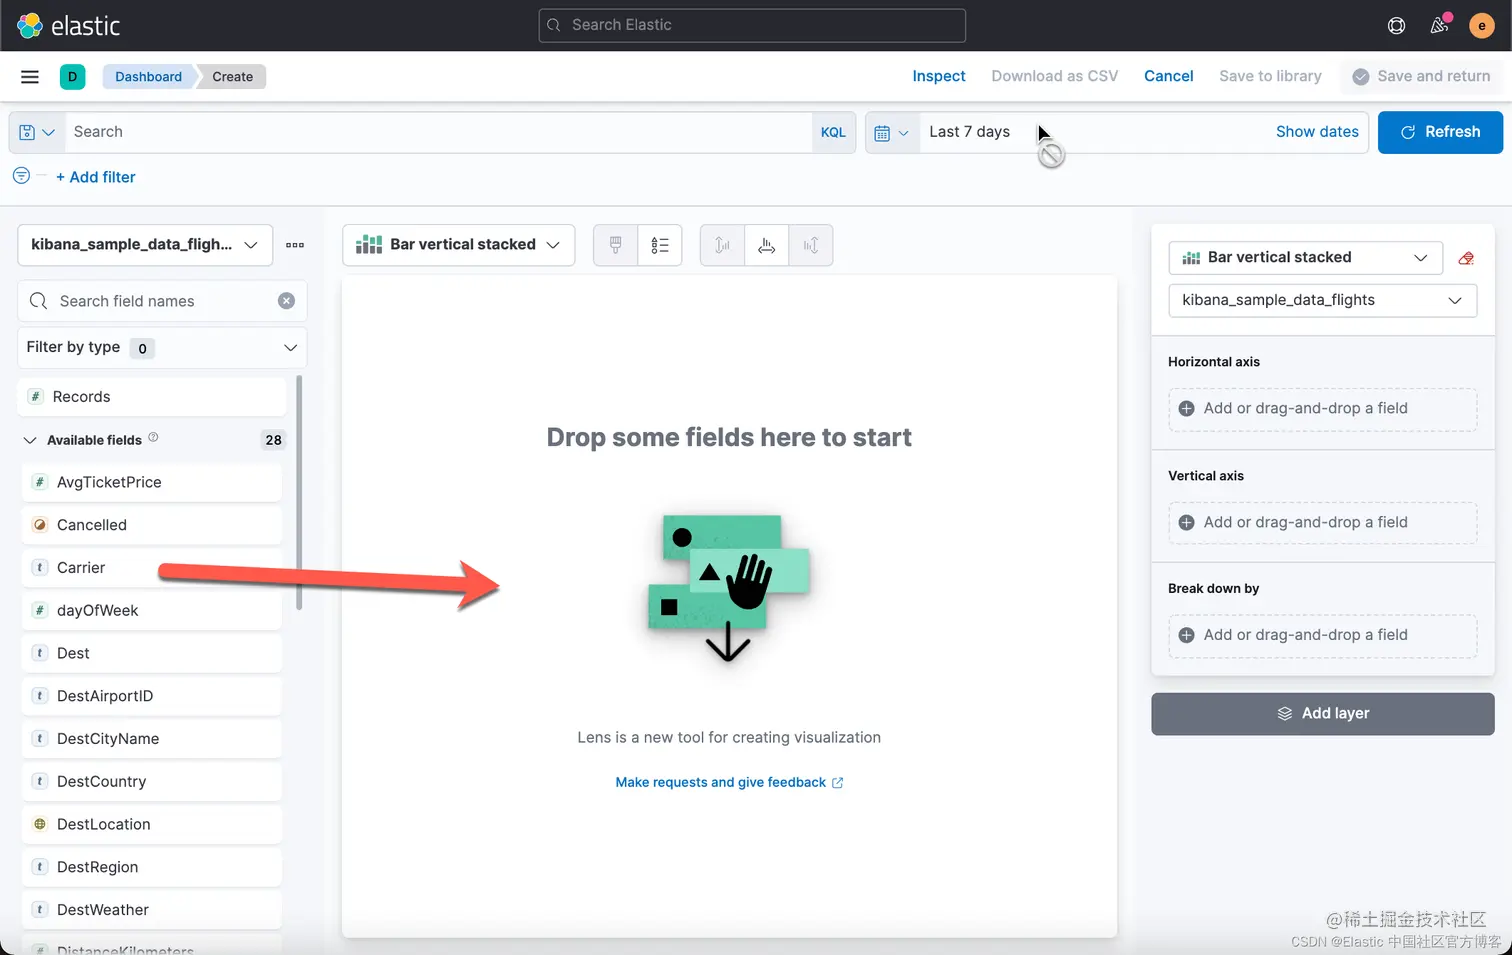
Task: Click the Add layer button
Action: click(x=1322, y=714)
